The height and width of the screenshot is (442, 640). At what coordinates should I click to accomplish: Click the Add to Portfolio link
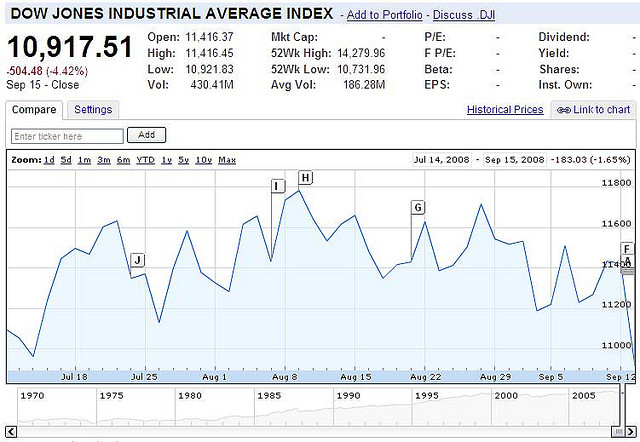coord(384,15)
